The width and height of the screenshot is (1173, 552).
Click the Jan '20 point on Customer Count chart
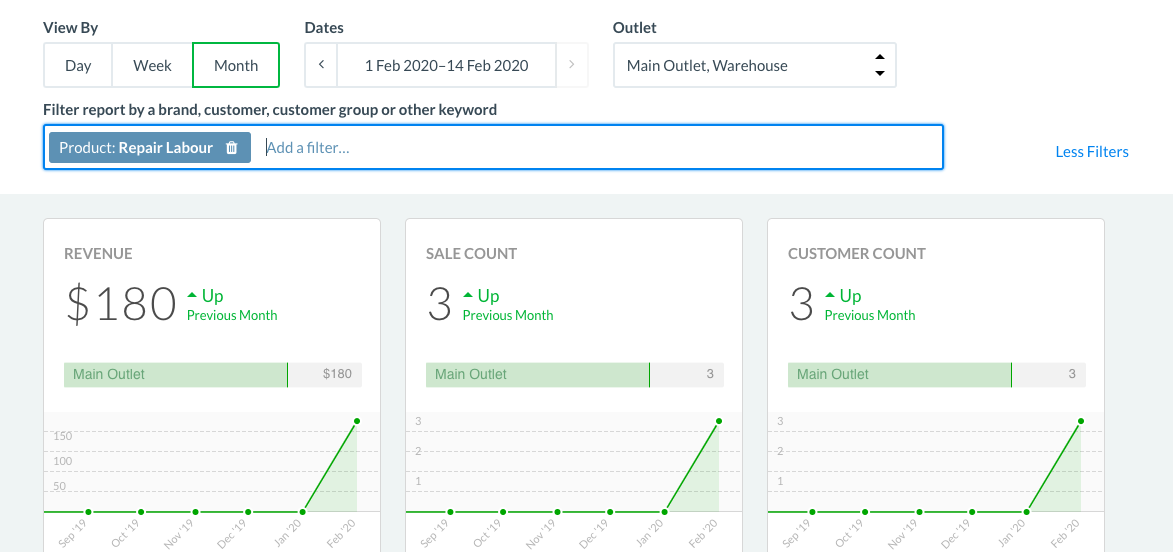1026,512
